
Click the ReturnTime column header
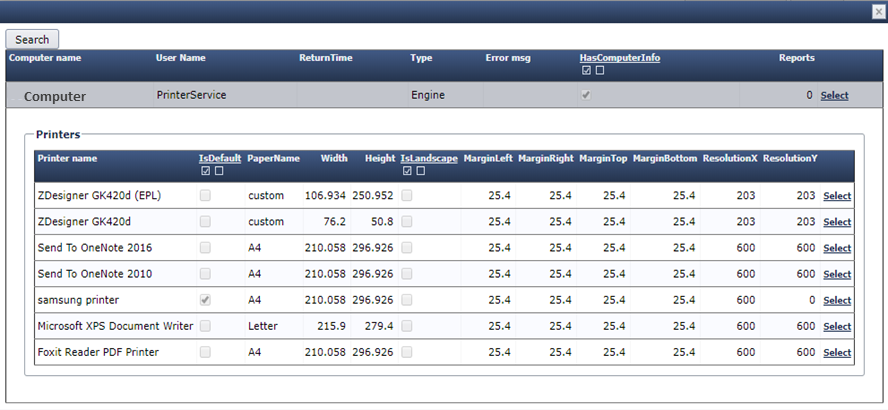[326, 58]
